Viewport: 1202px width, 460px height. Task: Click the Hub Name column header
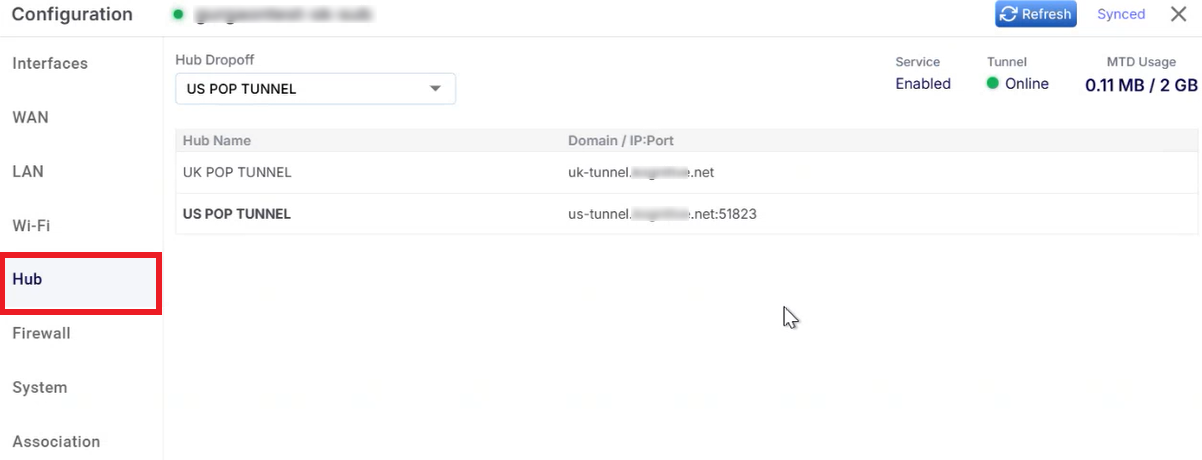(x=217, y=141)
